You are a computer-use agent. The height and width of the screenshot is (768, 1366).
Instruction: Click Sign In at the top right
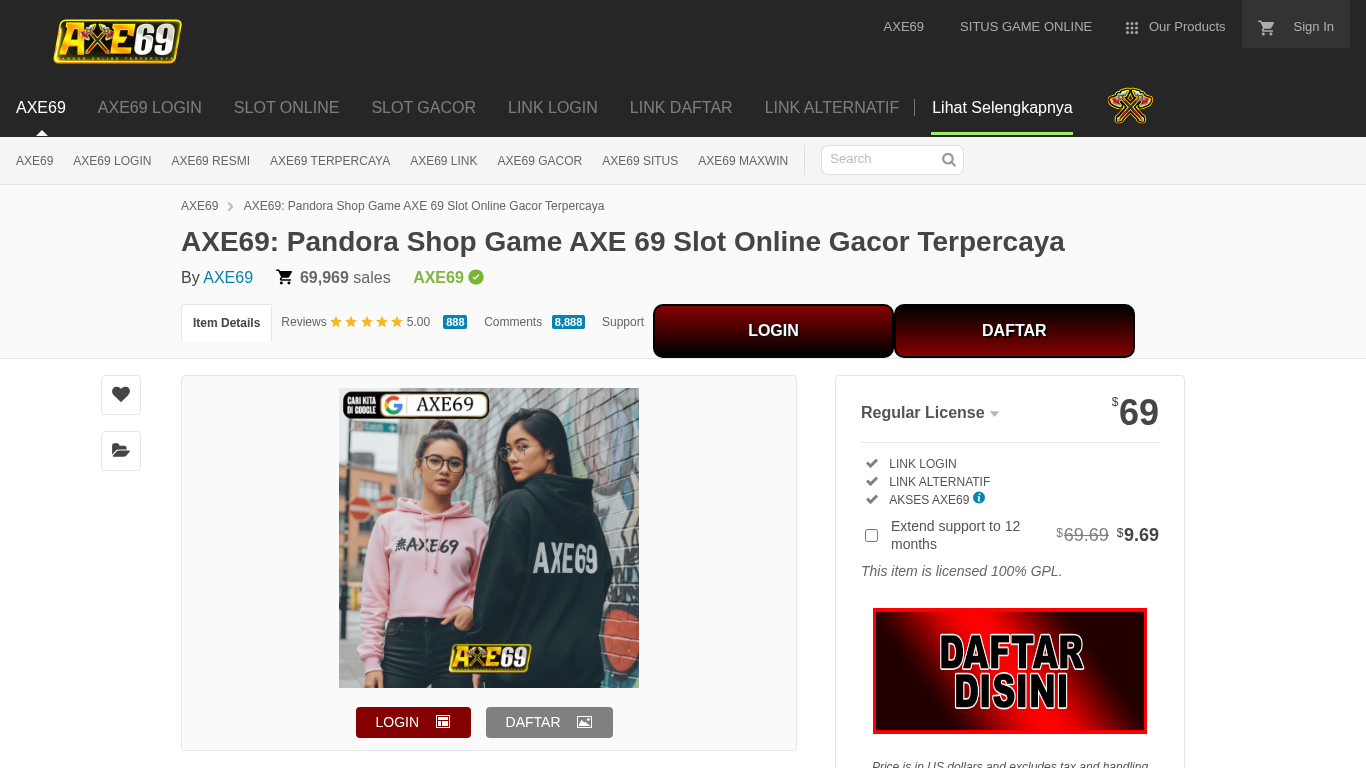point(1313,27)
